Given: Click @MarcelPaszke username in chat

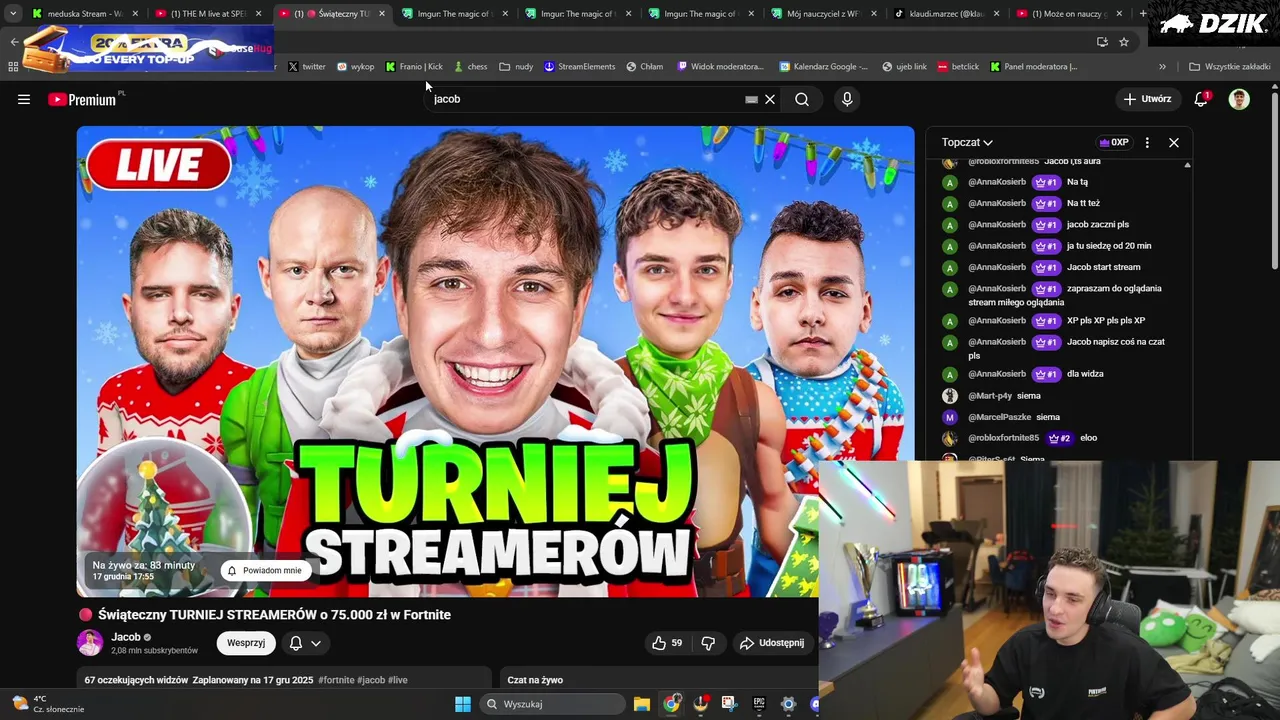Looking at the screenshot, I should pyautogui.click(x=999, y=417).
